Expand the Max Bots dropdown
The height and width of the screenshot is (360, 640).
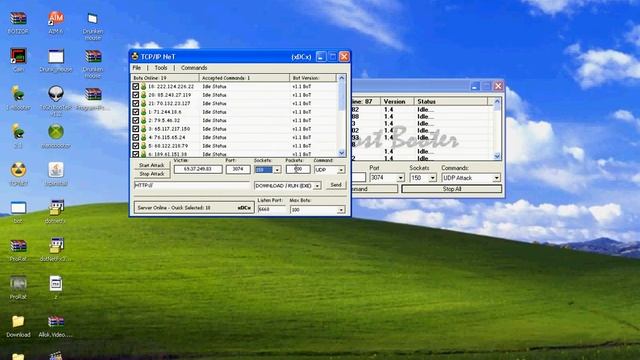pyautogui.click(x=341, y=210)
